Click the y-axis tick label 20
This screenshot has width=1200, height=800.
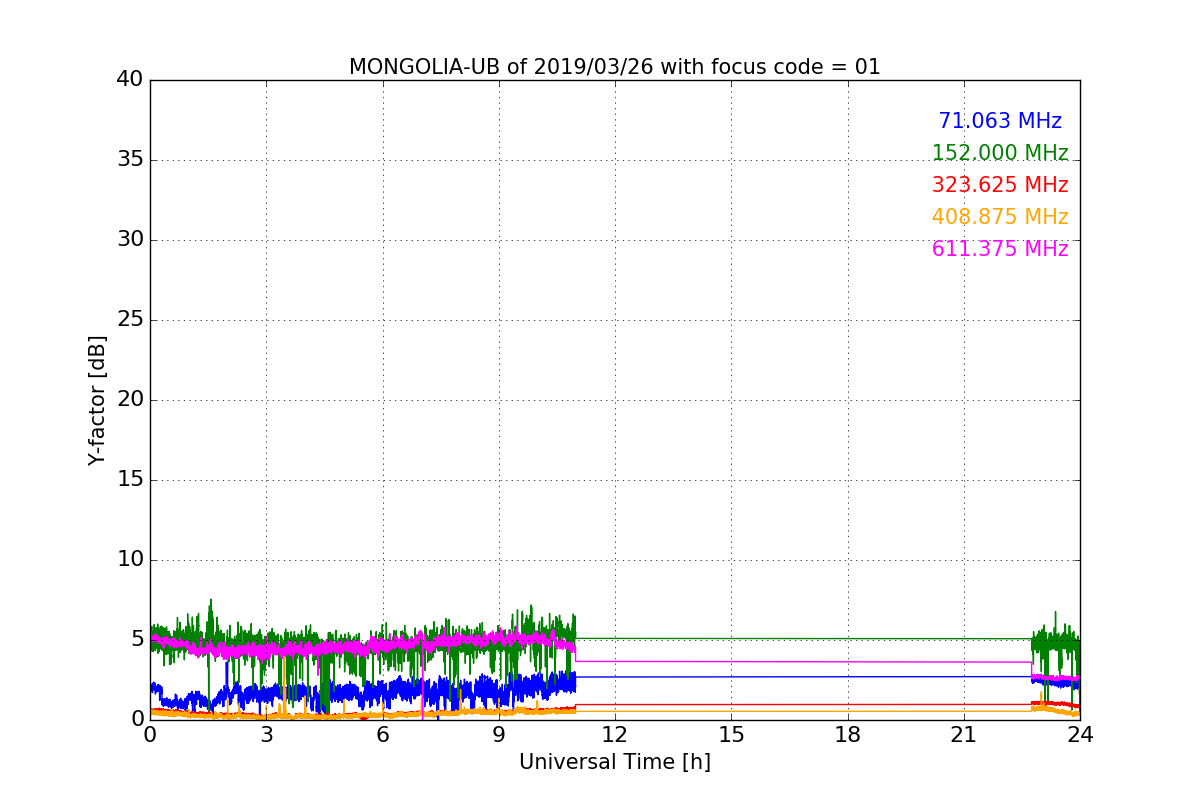129,399
